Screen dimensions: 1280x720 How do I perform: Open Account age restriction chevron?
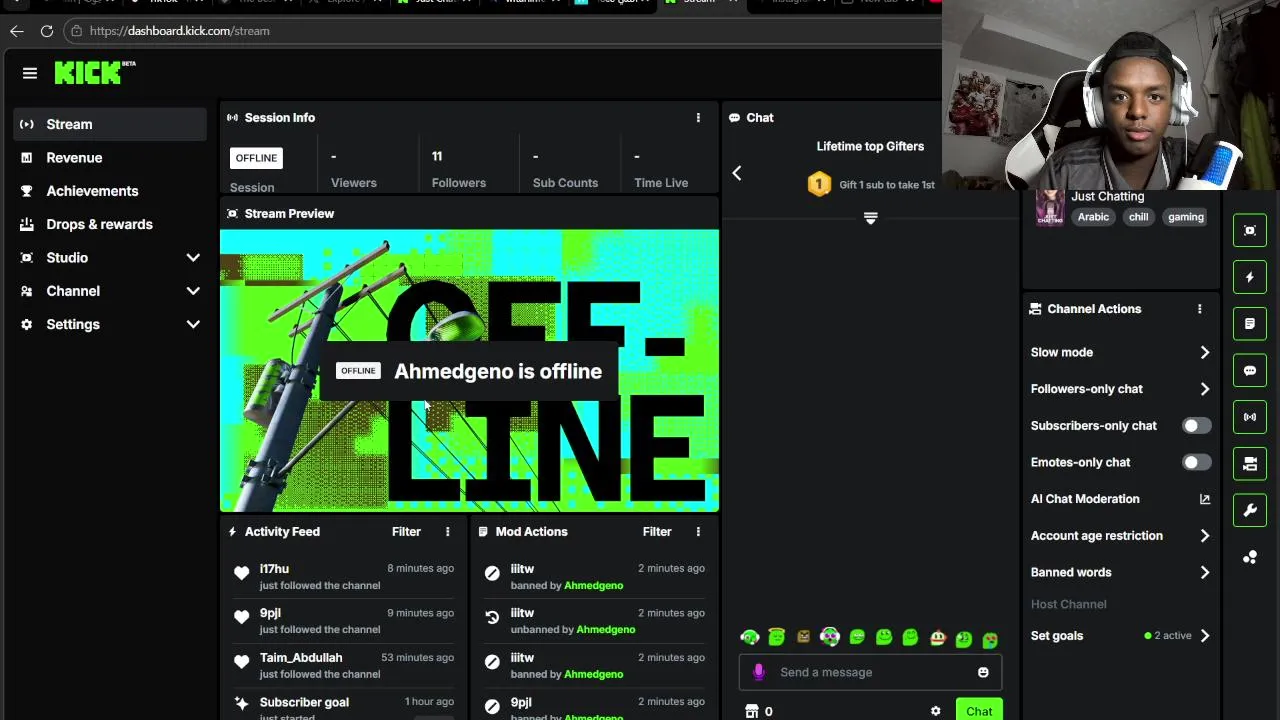click(x=1205, y=536)
